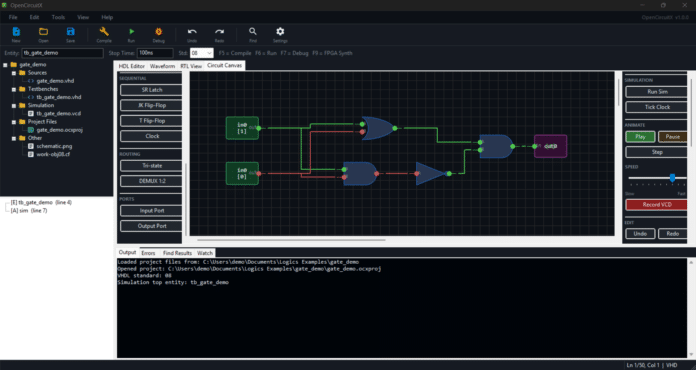Click the New file toolbar icon
Image resolution: width=696 pixels, height=370 pixels.
16,31
